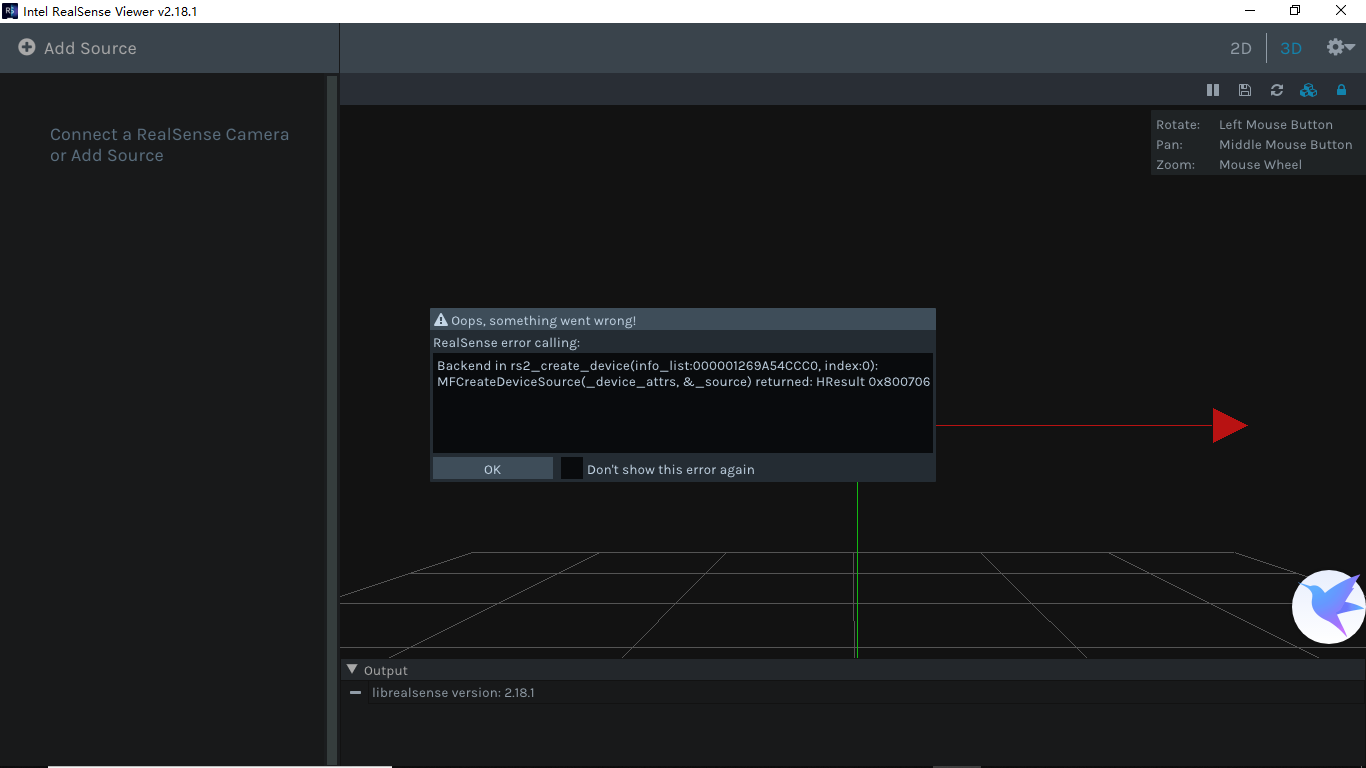Select the save snapshot icon
This screenshot has height=768, width=1366.
point(1244,90)
